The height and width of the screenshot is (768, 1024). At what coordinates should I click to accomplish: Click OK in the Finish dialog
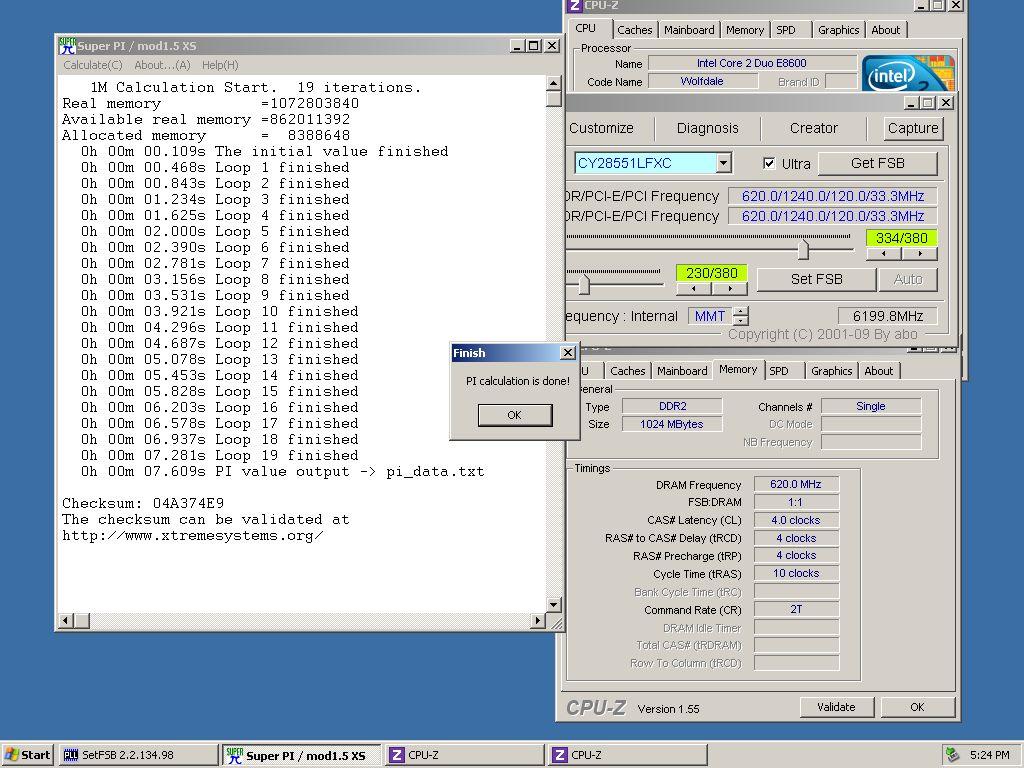(515, 415)
